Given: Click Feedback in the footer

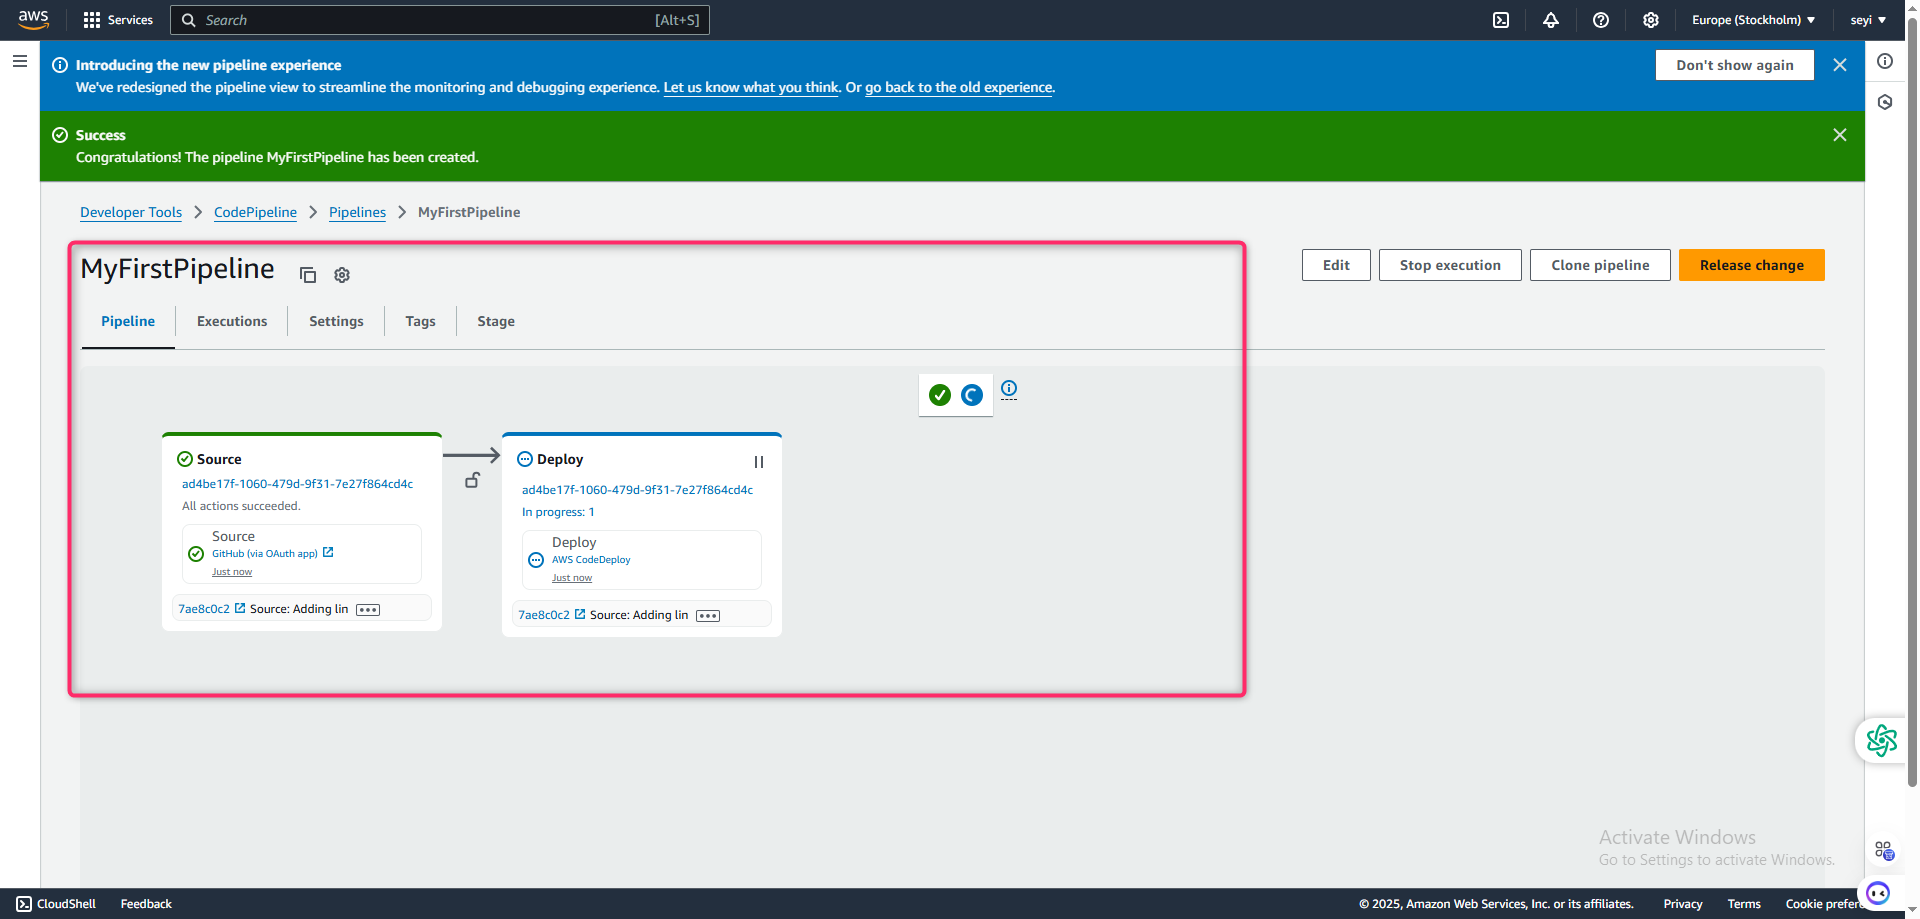Looking at the screenshot, I should point(146,904).
